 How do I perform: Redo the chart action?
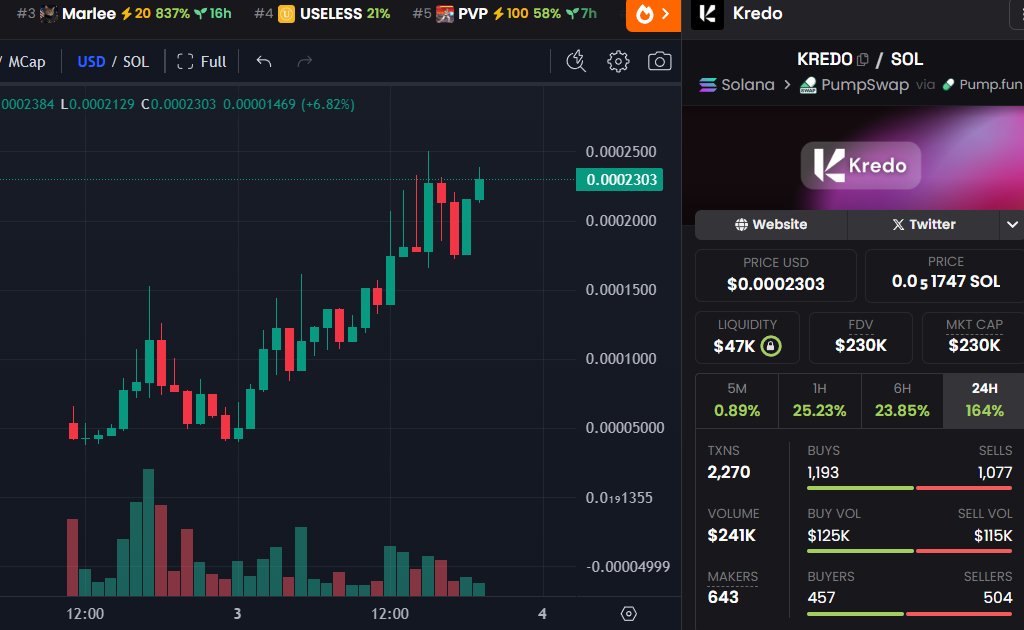click(x=304, y=61)
